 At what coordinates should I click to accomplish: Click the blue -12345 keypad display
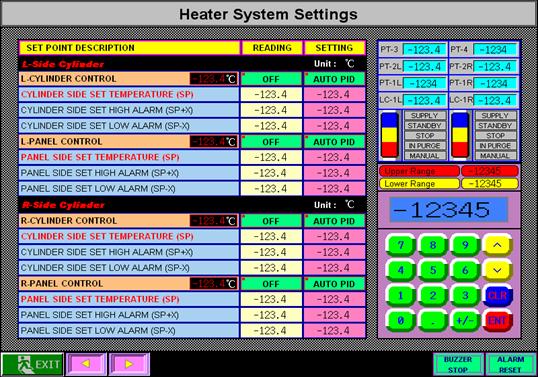(448, 210)
